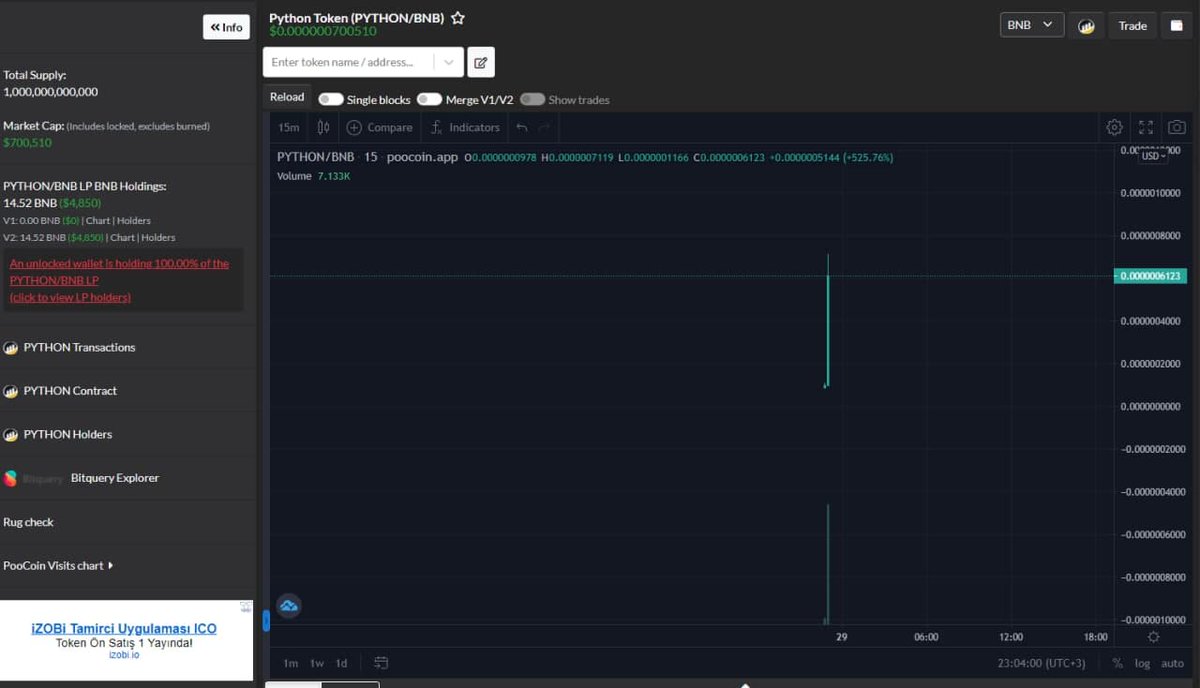The width and height of the screenshot is (1200, 688).
Task: Open Bitquery Explorer link
Action: point(115,478)
